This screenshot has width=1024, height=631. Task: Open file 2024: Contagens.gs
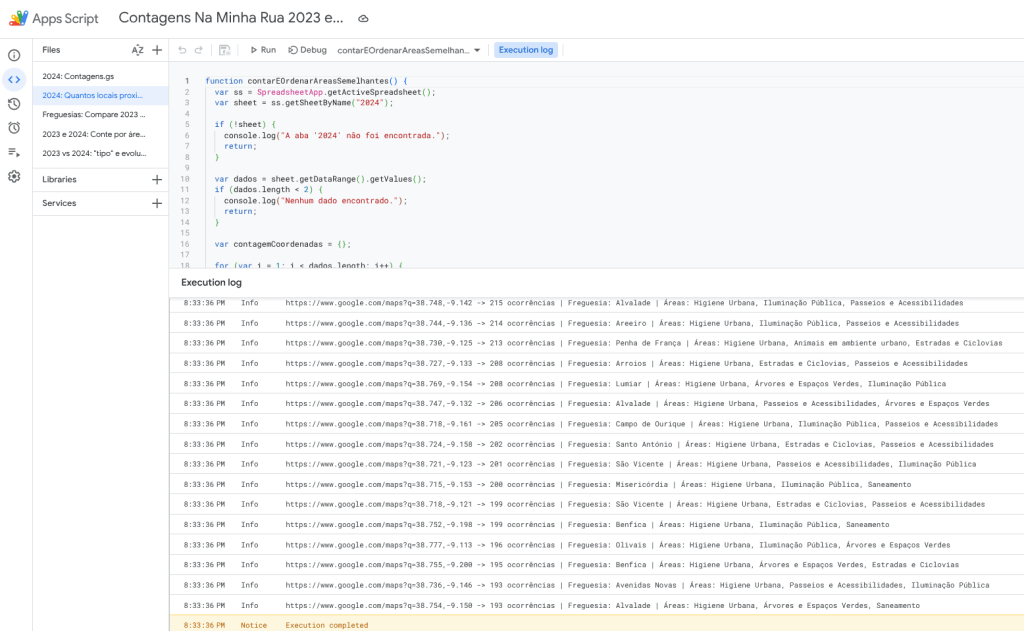click(x=79, y=76)
